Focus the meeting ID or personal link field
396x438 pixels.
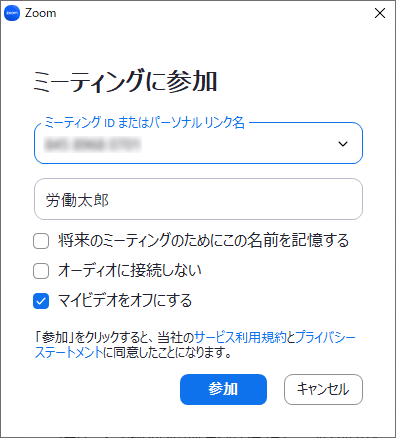click(198, 143)
